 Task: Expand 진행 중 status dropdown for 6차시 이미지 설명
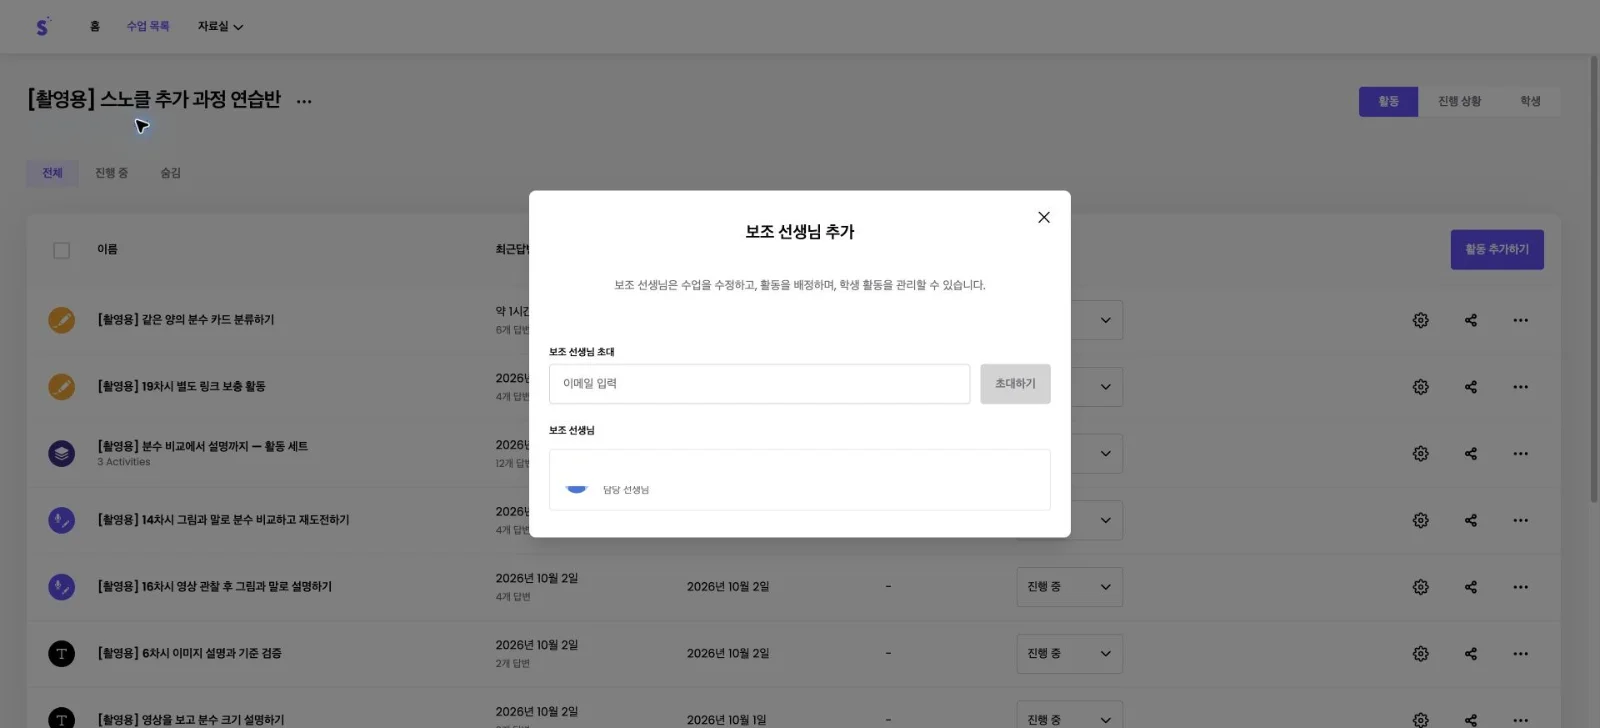coord(1069,654)
